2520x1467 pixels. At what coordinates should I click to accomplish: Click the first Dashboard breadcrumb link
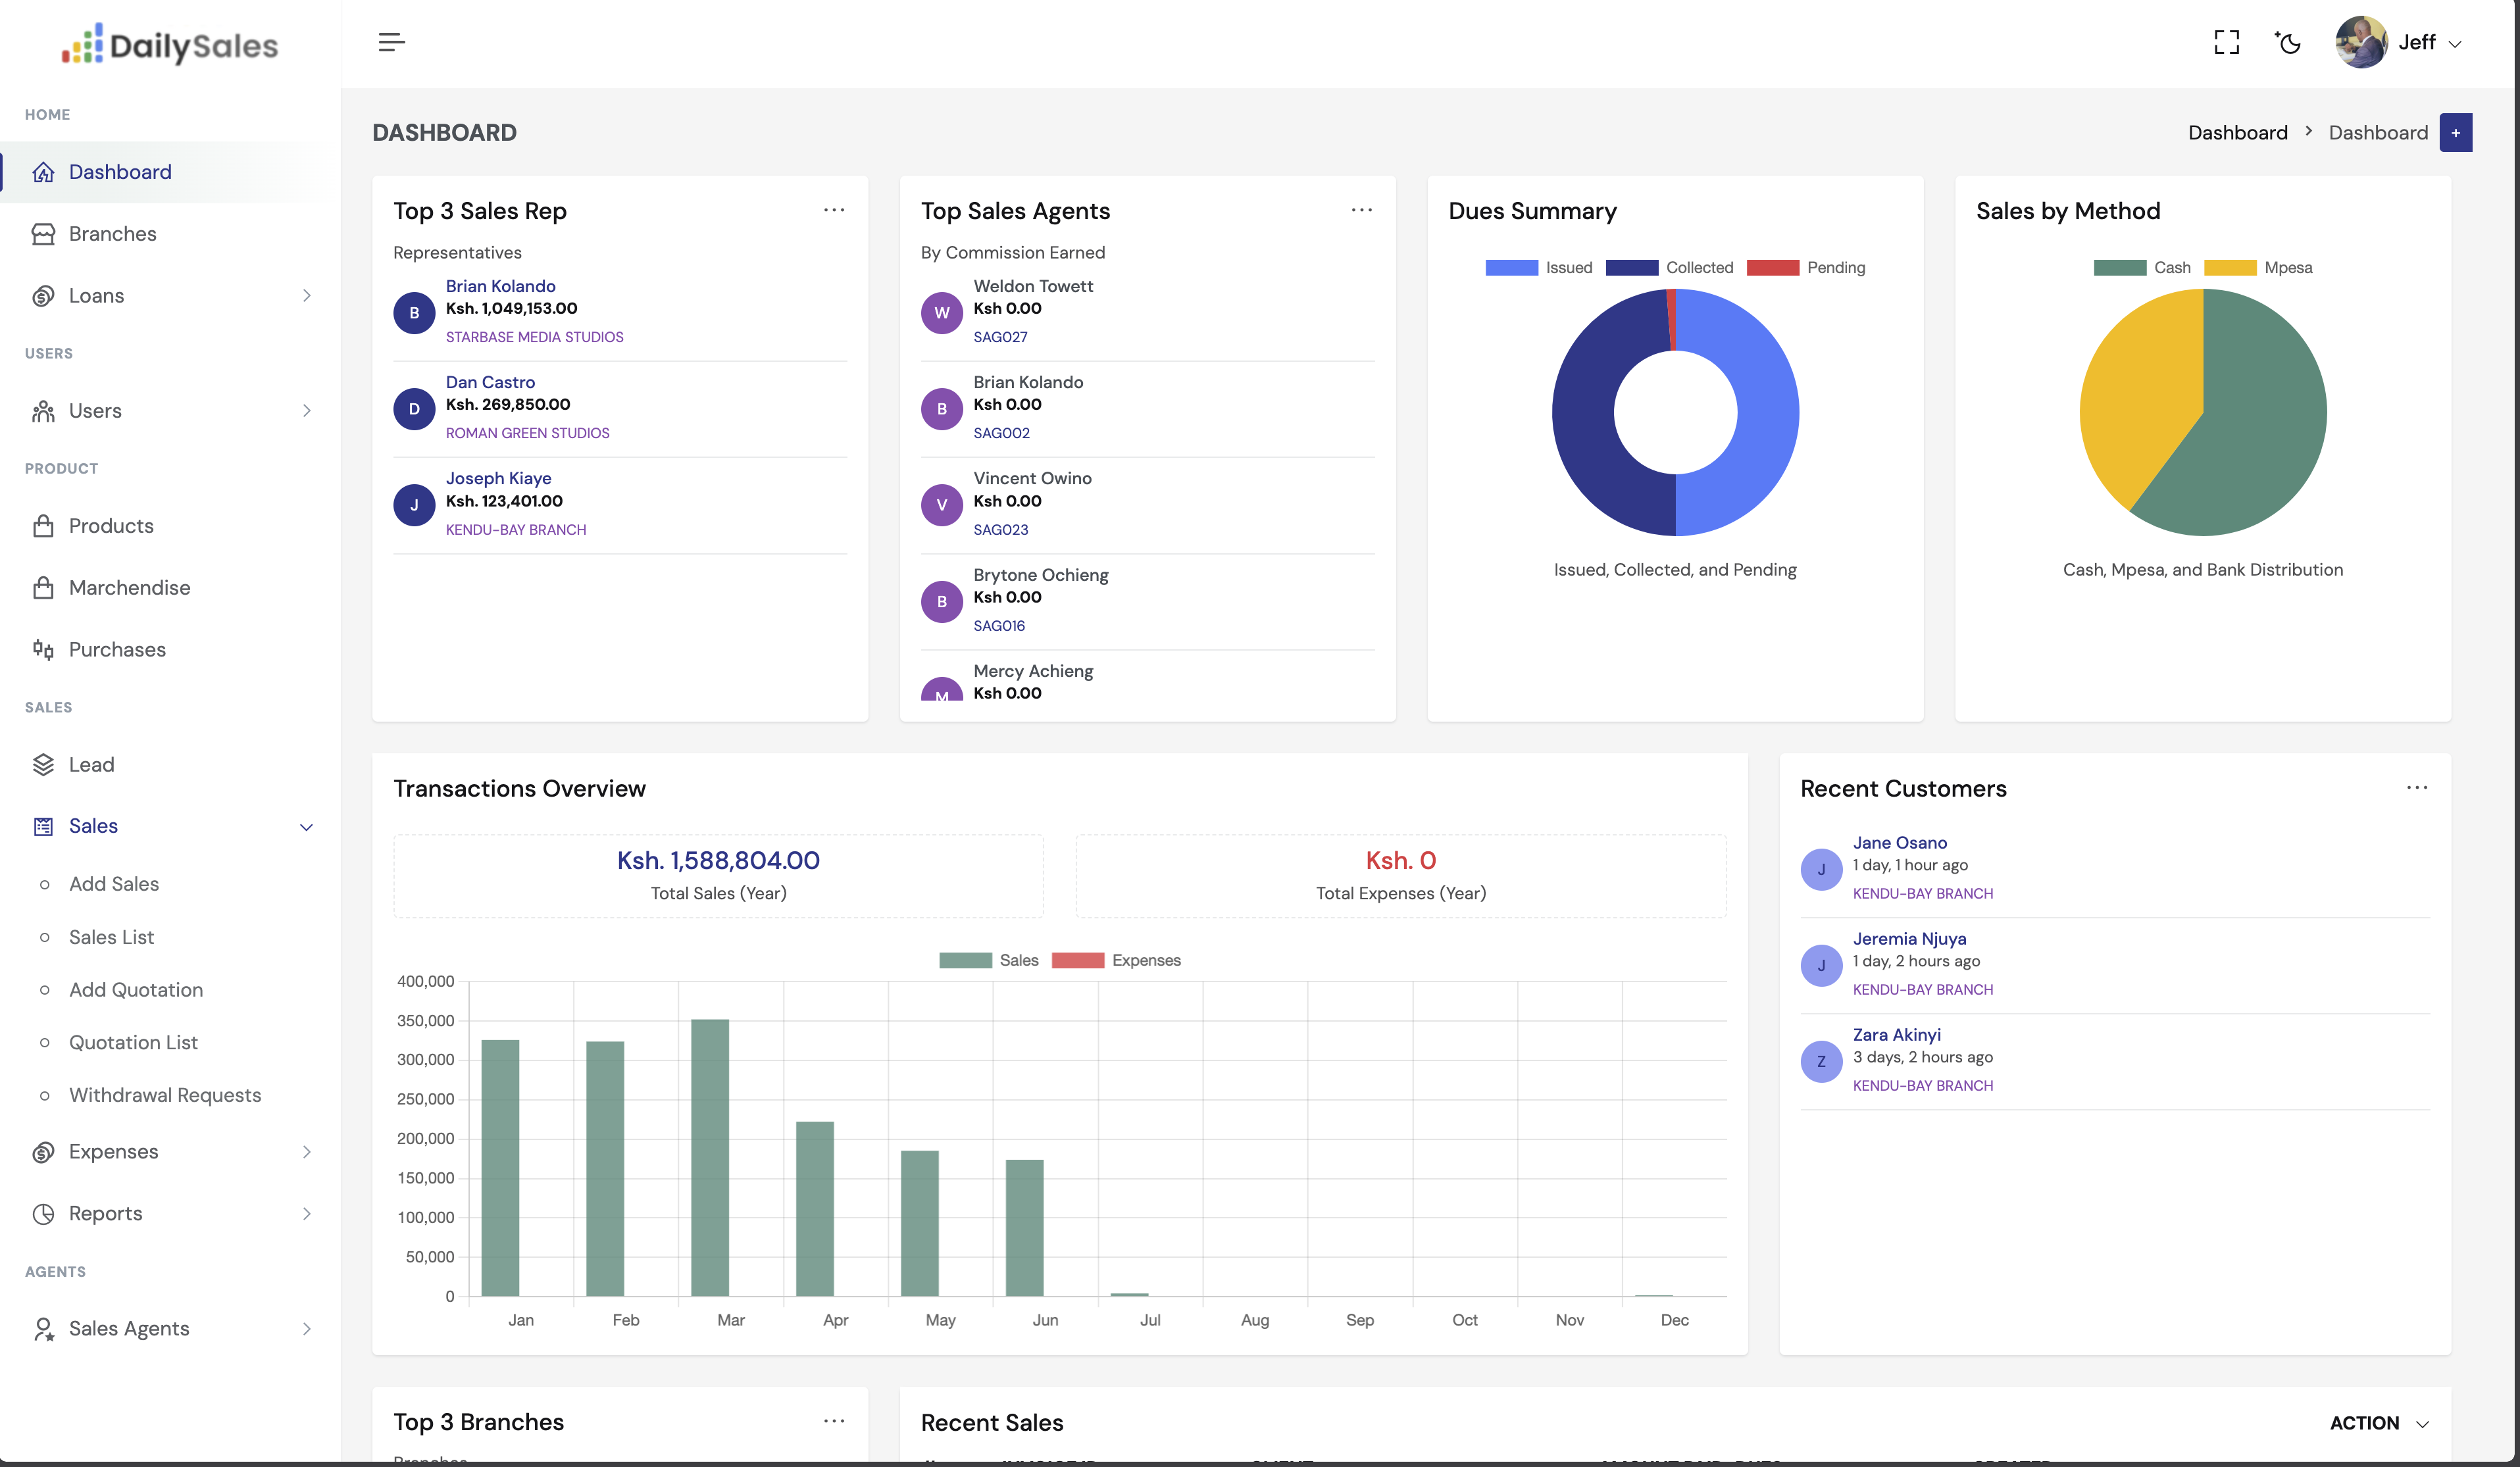pyautogui.click(x=2237, y=133)
